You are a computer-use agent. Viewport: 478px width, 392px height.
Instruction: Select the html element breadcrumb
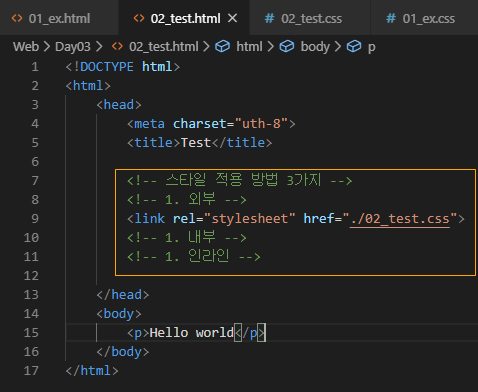[249, 47]
